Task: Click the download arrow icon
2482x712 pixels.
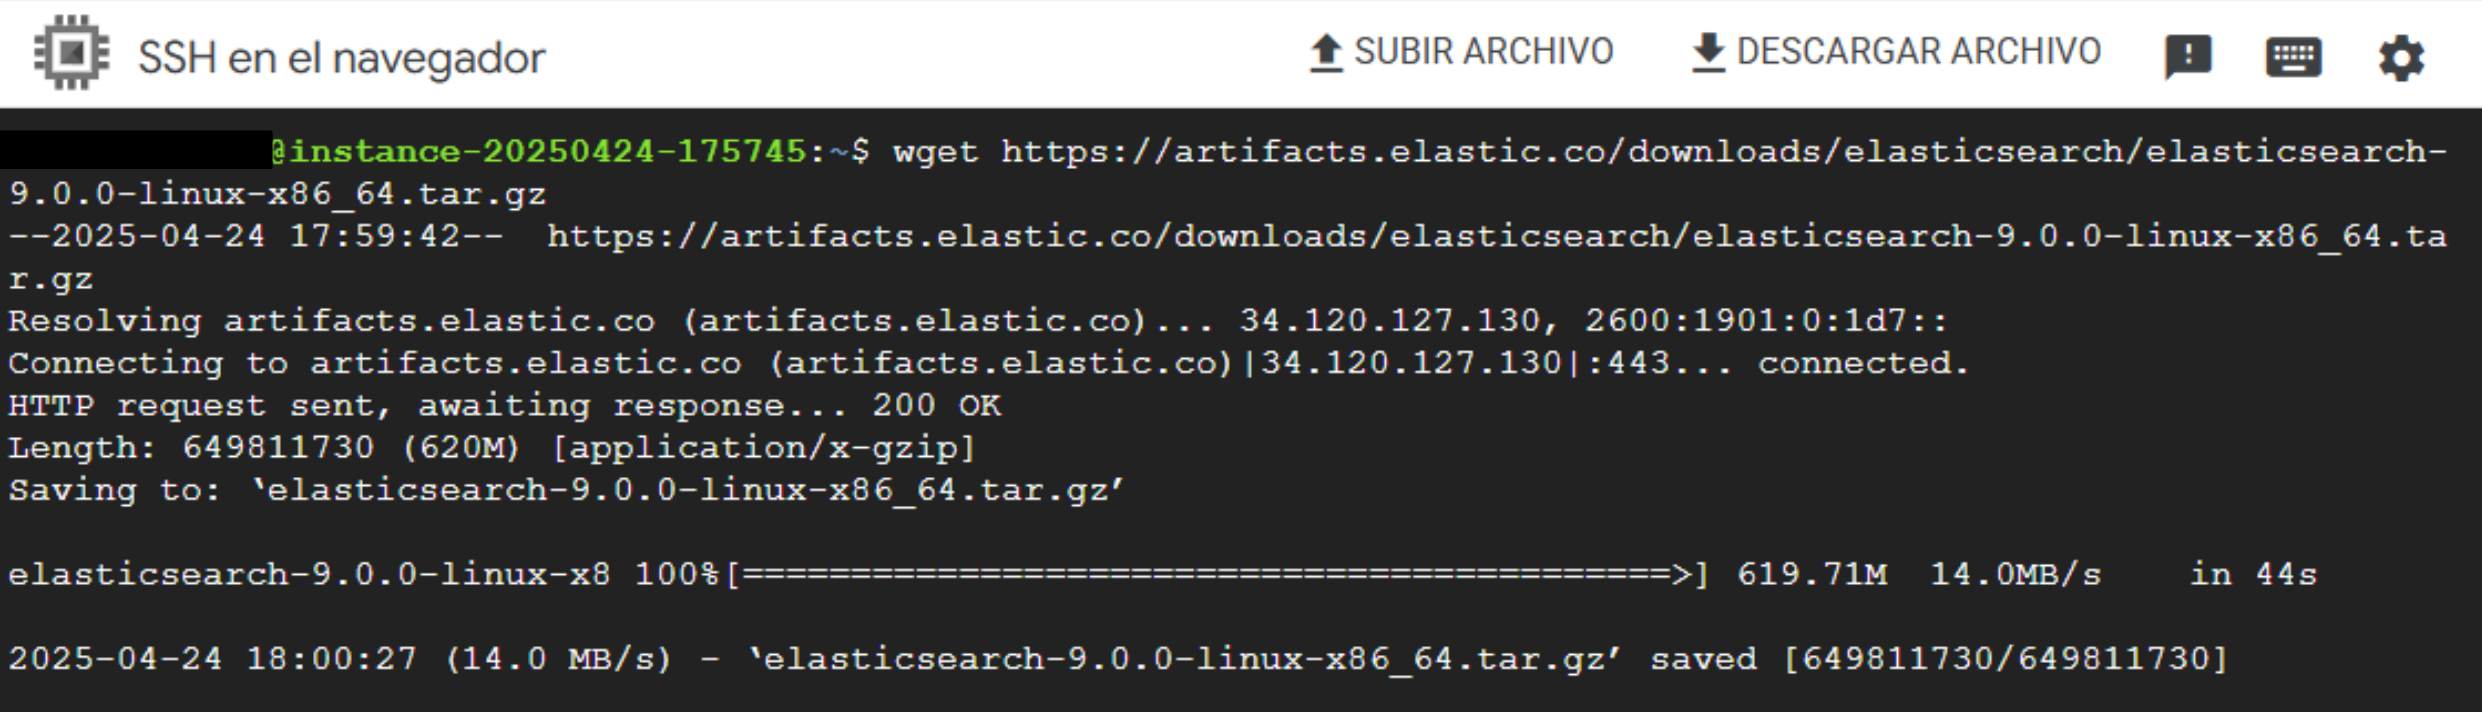Action: (x=1708, y=53)
